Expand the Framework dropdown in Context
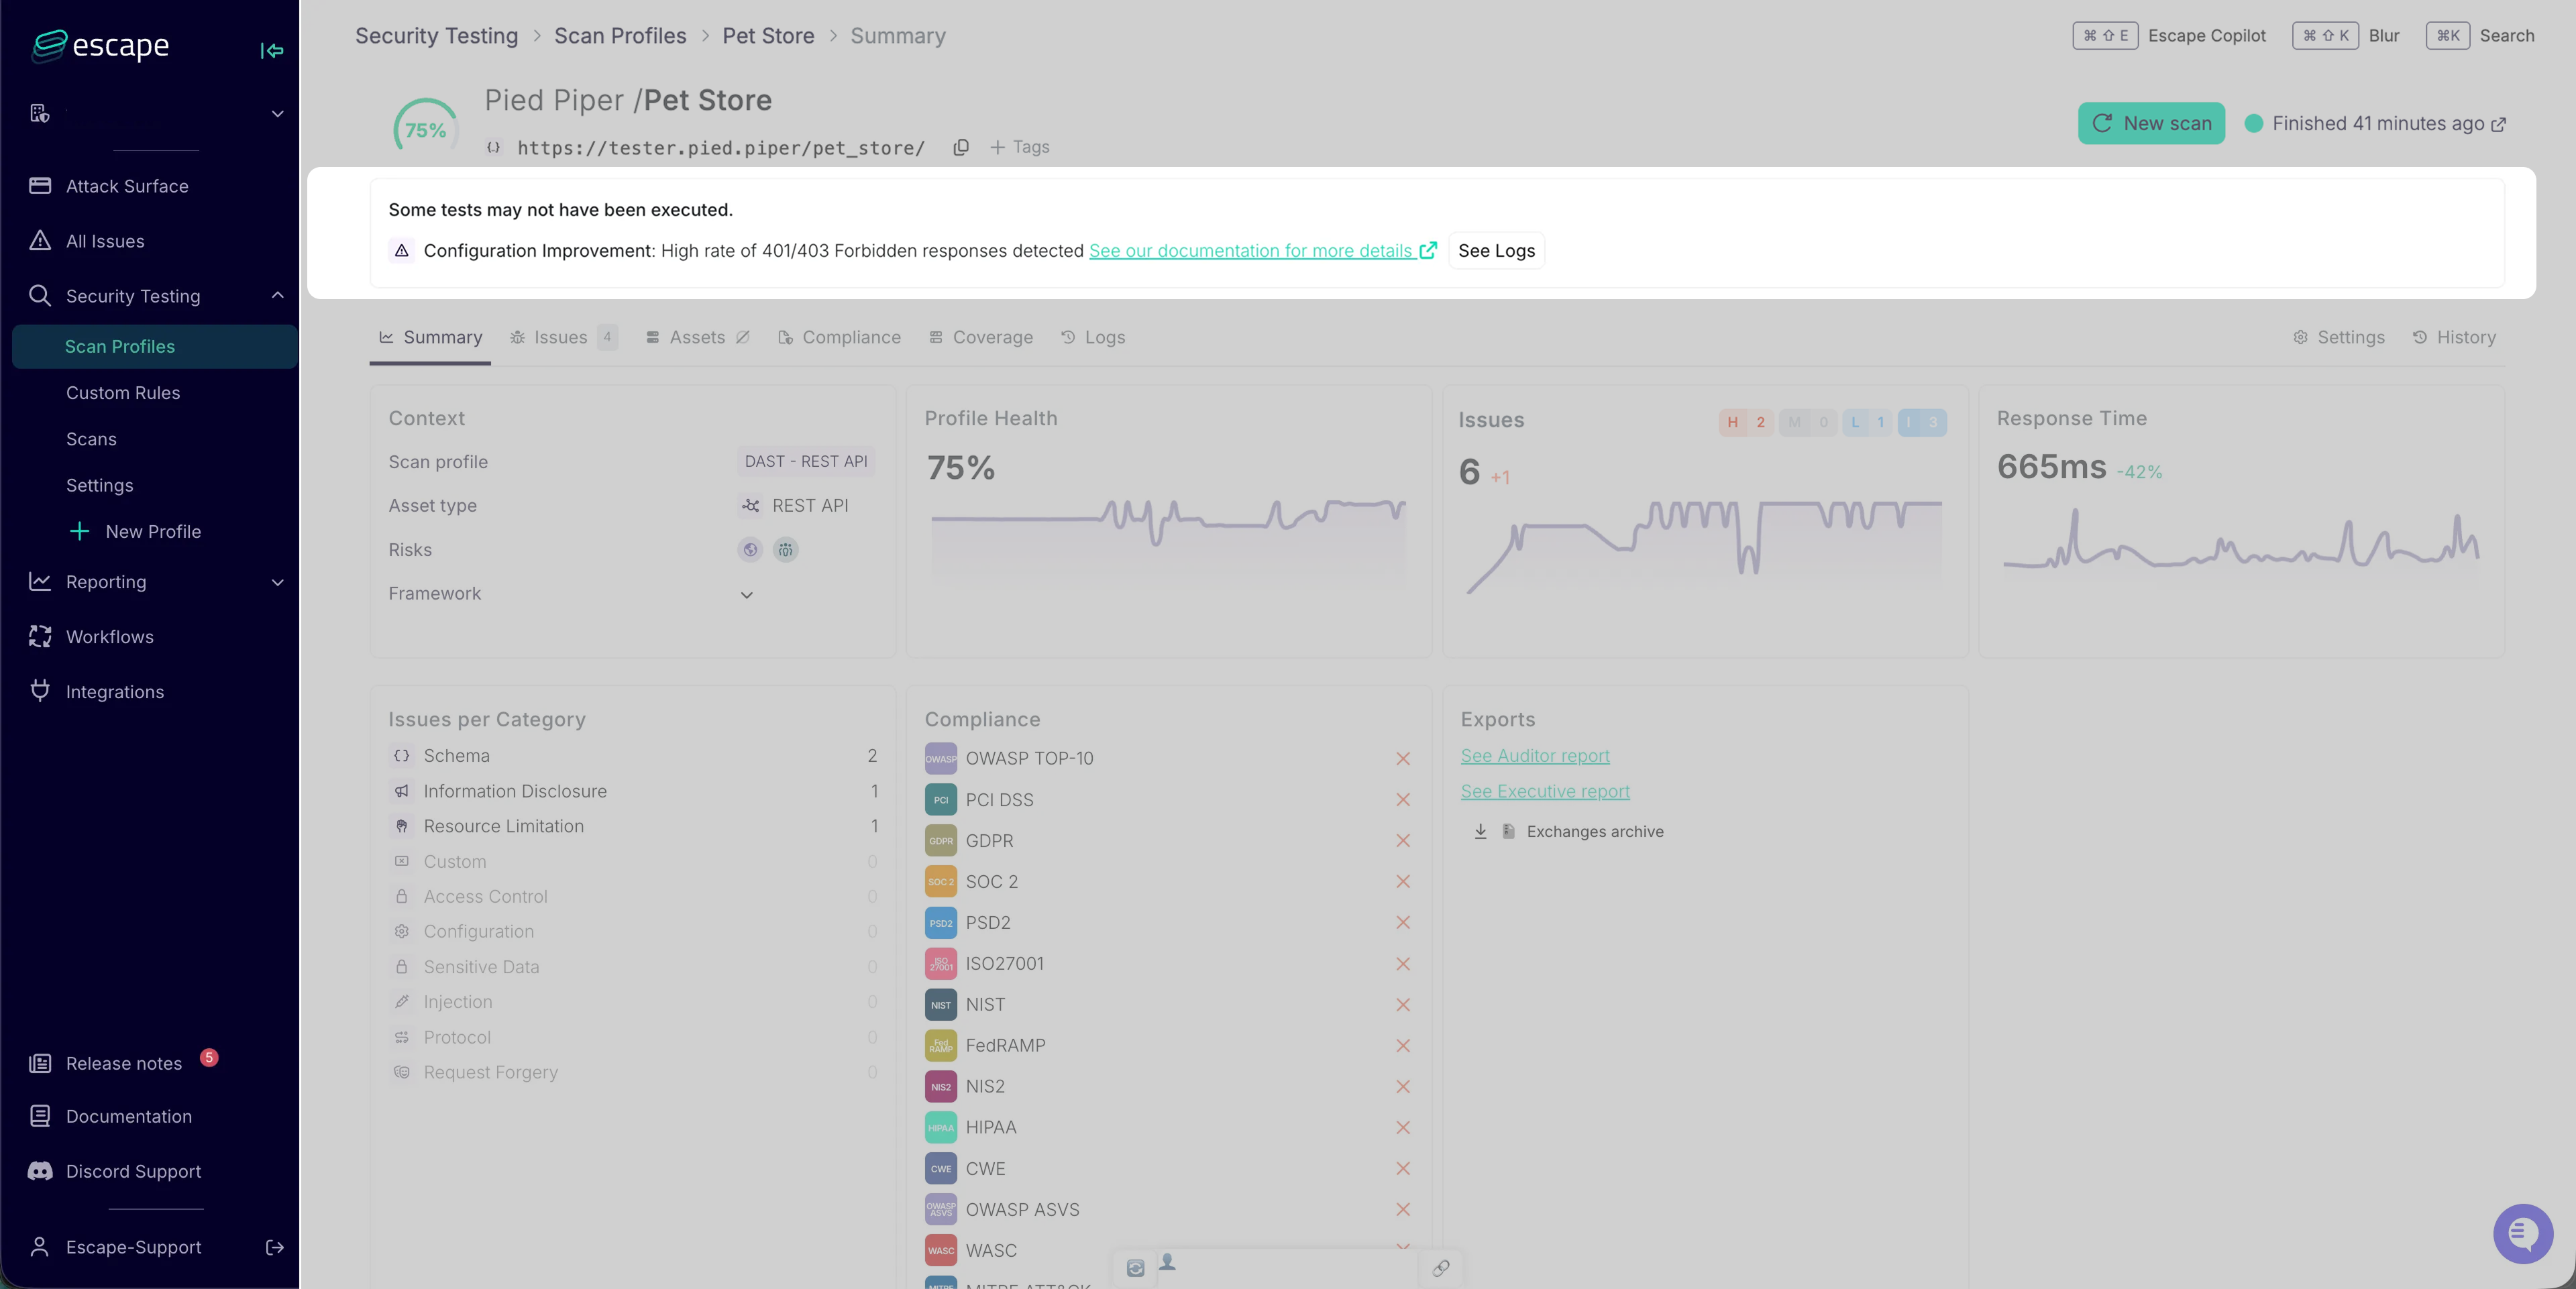2576x1289 pixels. [x=746, y=595]
